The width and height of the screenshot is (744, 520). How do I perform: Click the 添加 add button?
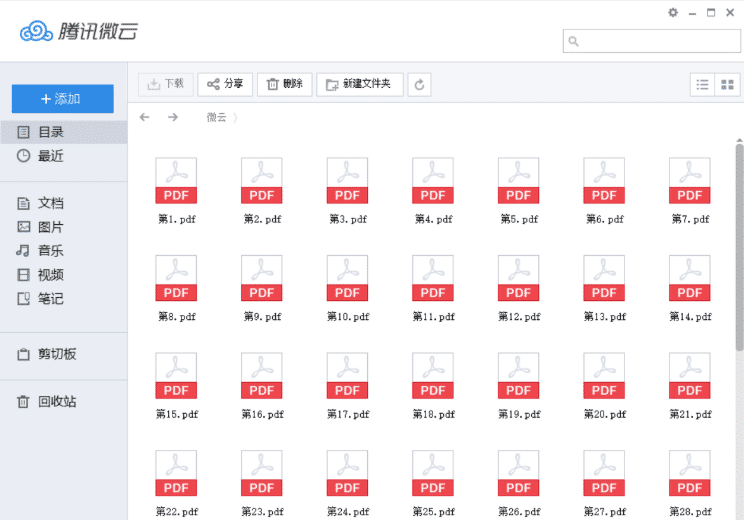tap(63, 99)
